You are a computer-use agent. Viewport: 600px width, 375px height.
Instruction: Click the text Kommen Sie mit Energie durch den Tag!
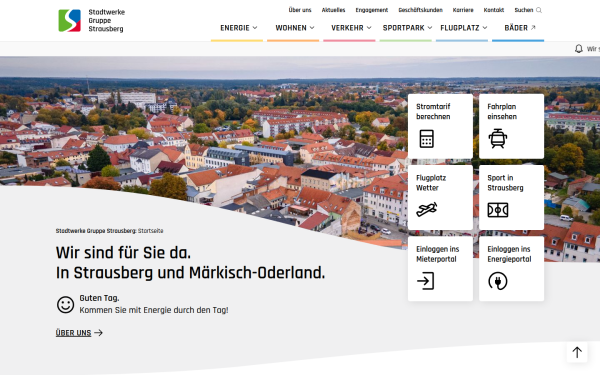click(x=154, y=310)
